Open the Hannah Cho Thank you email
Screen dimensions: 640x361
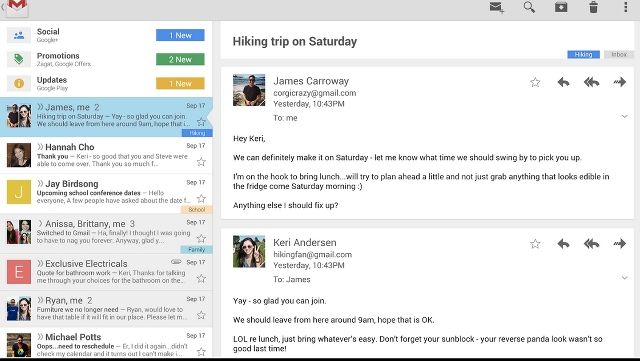(x=106, y=155)
